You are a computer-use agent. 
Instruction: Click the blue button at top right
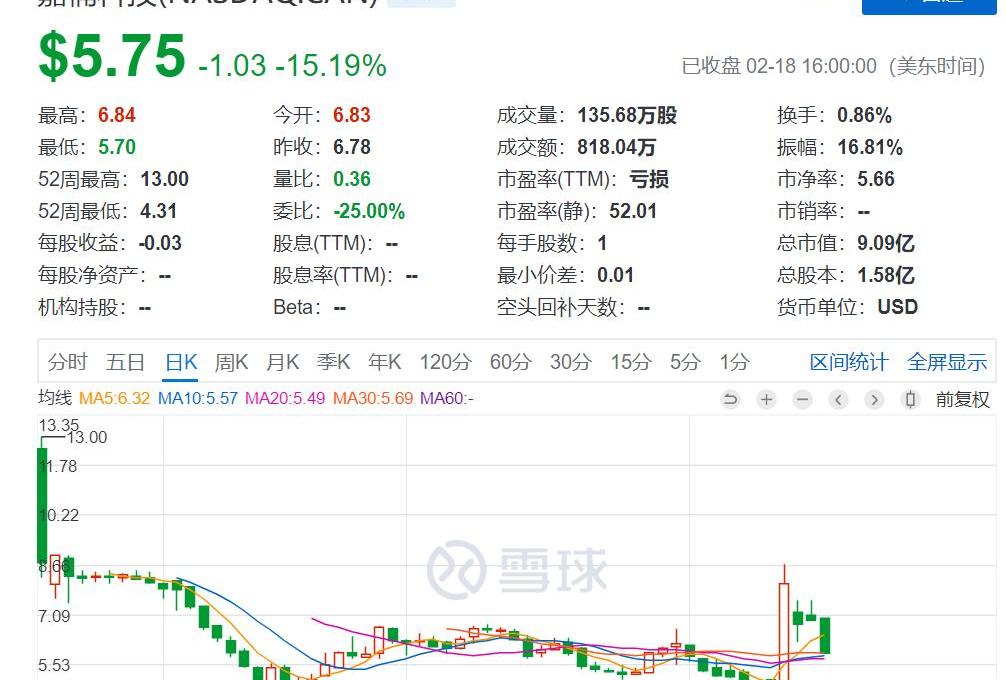coord(929,5)
